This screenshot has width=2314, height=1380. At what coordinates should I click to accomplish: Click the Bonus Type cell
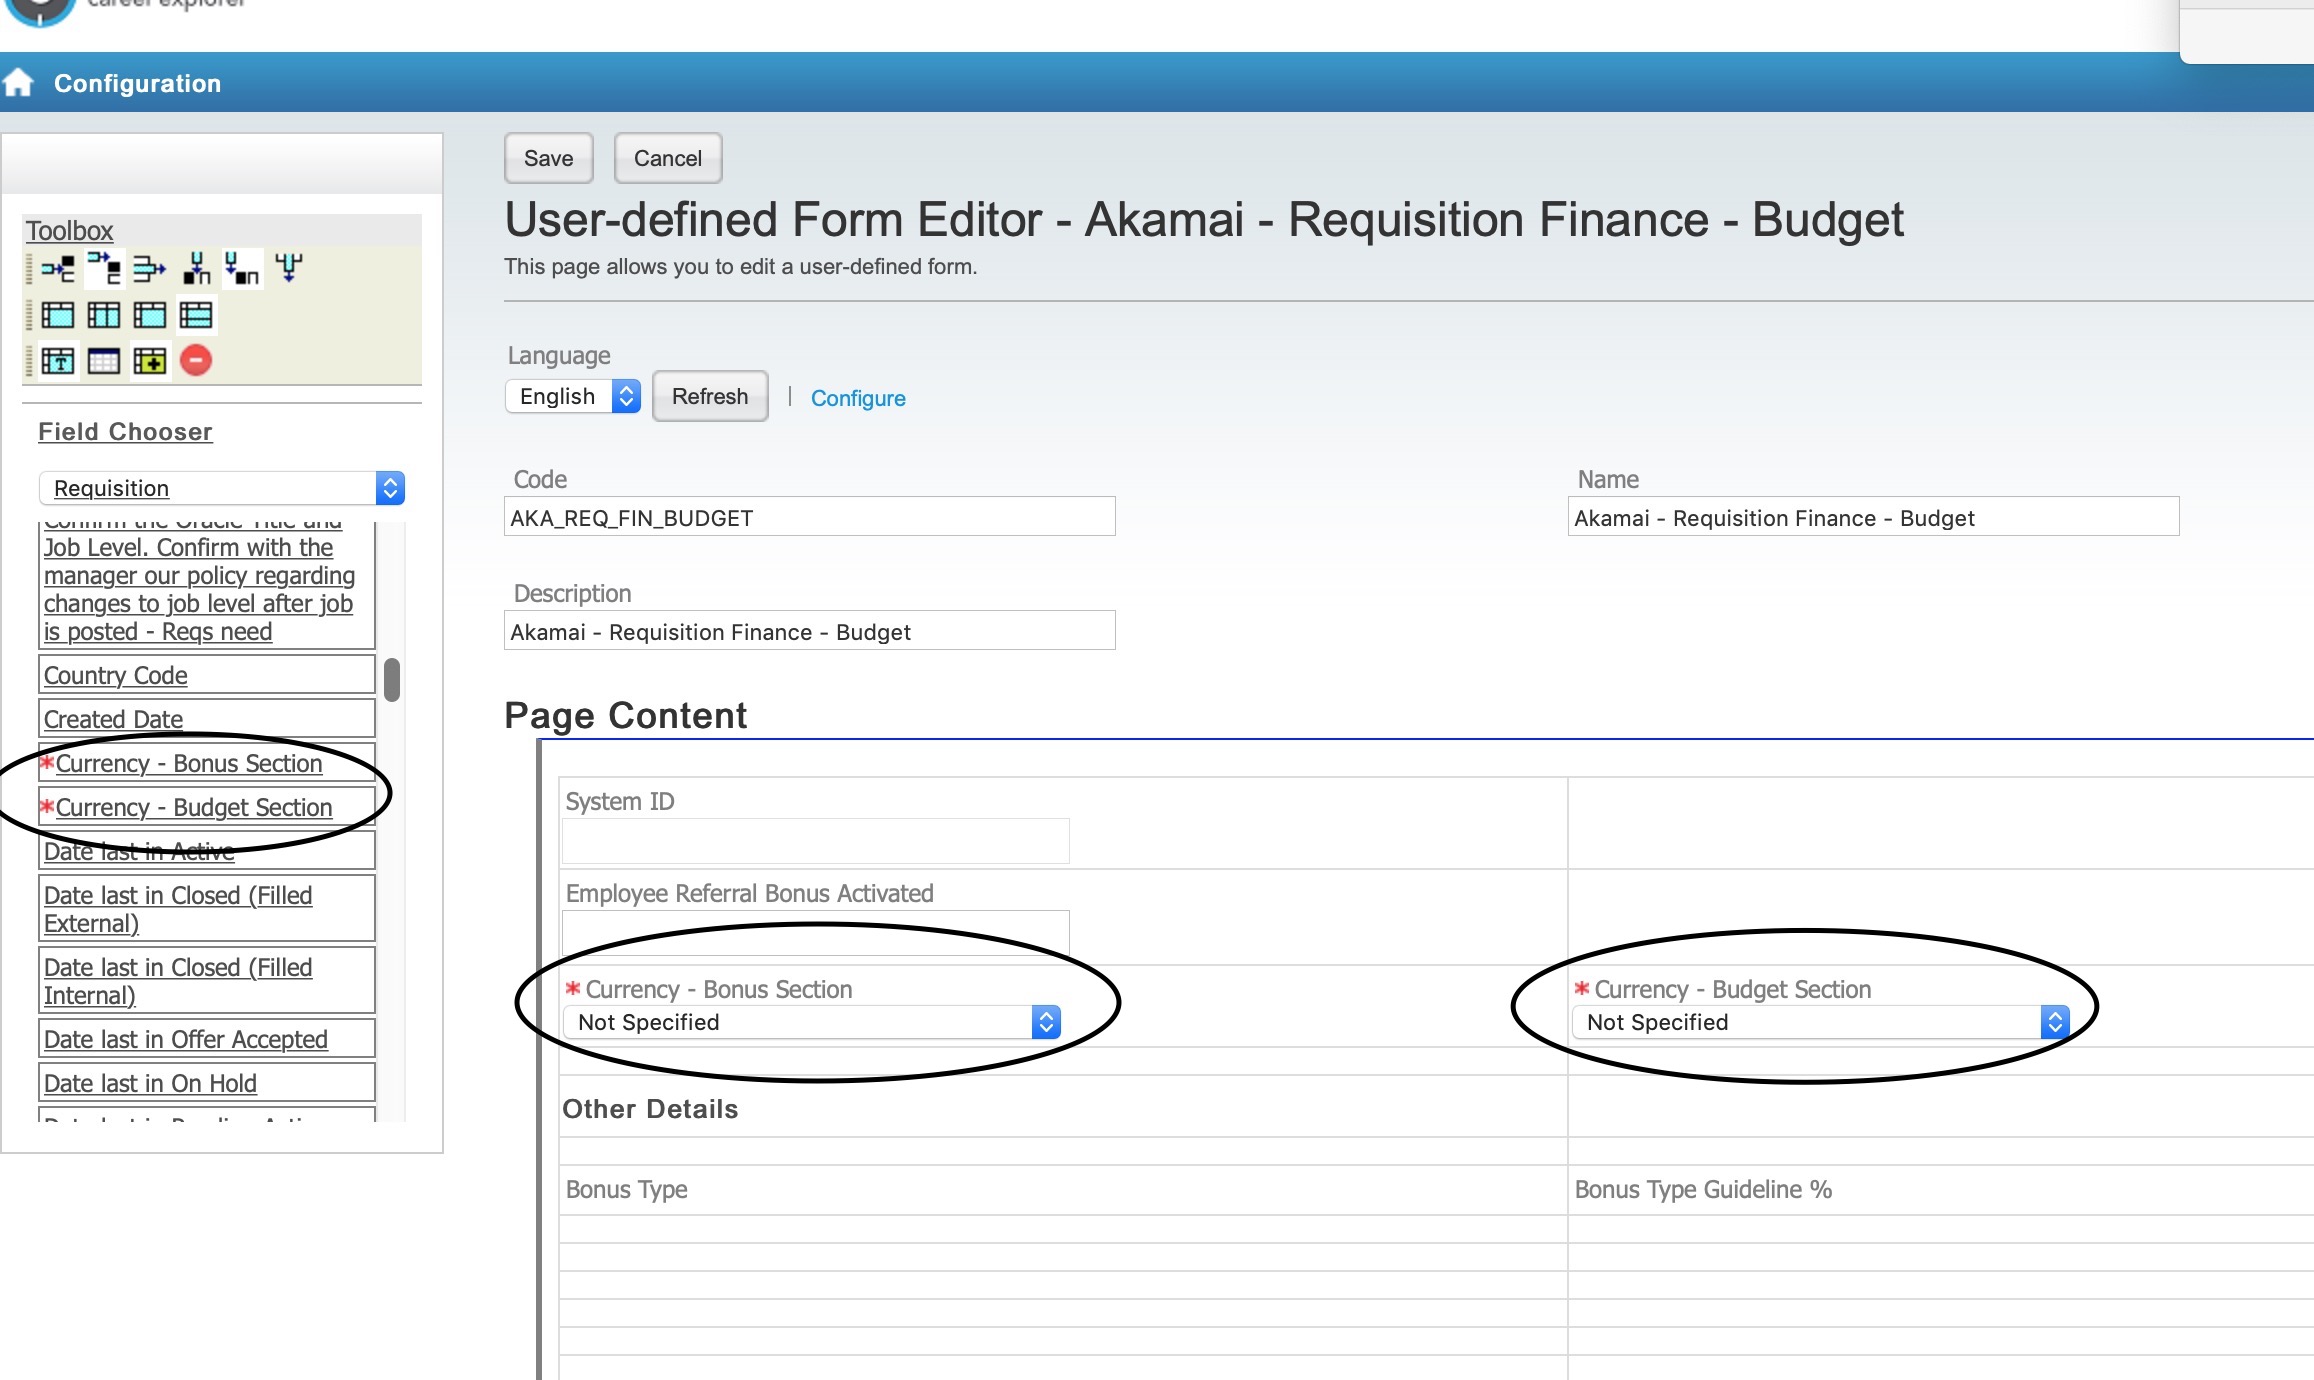point(1063,1190)
